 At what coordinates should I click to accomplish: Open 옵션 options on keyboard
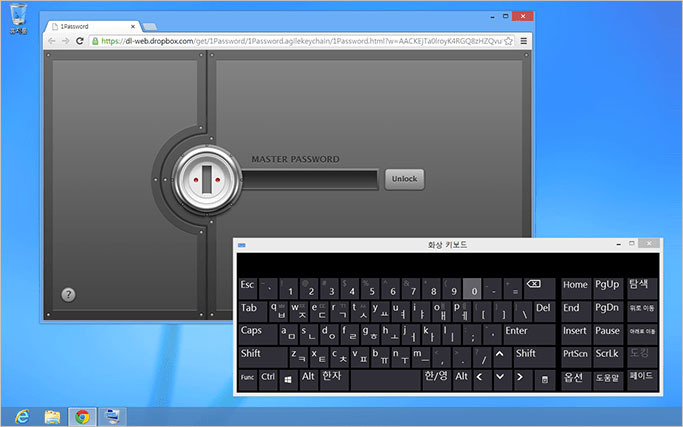click(x=576, y=380)
